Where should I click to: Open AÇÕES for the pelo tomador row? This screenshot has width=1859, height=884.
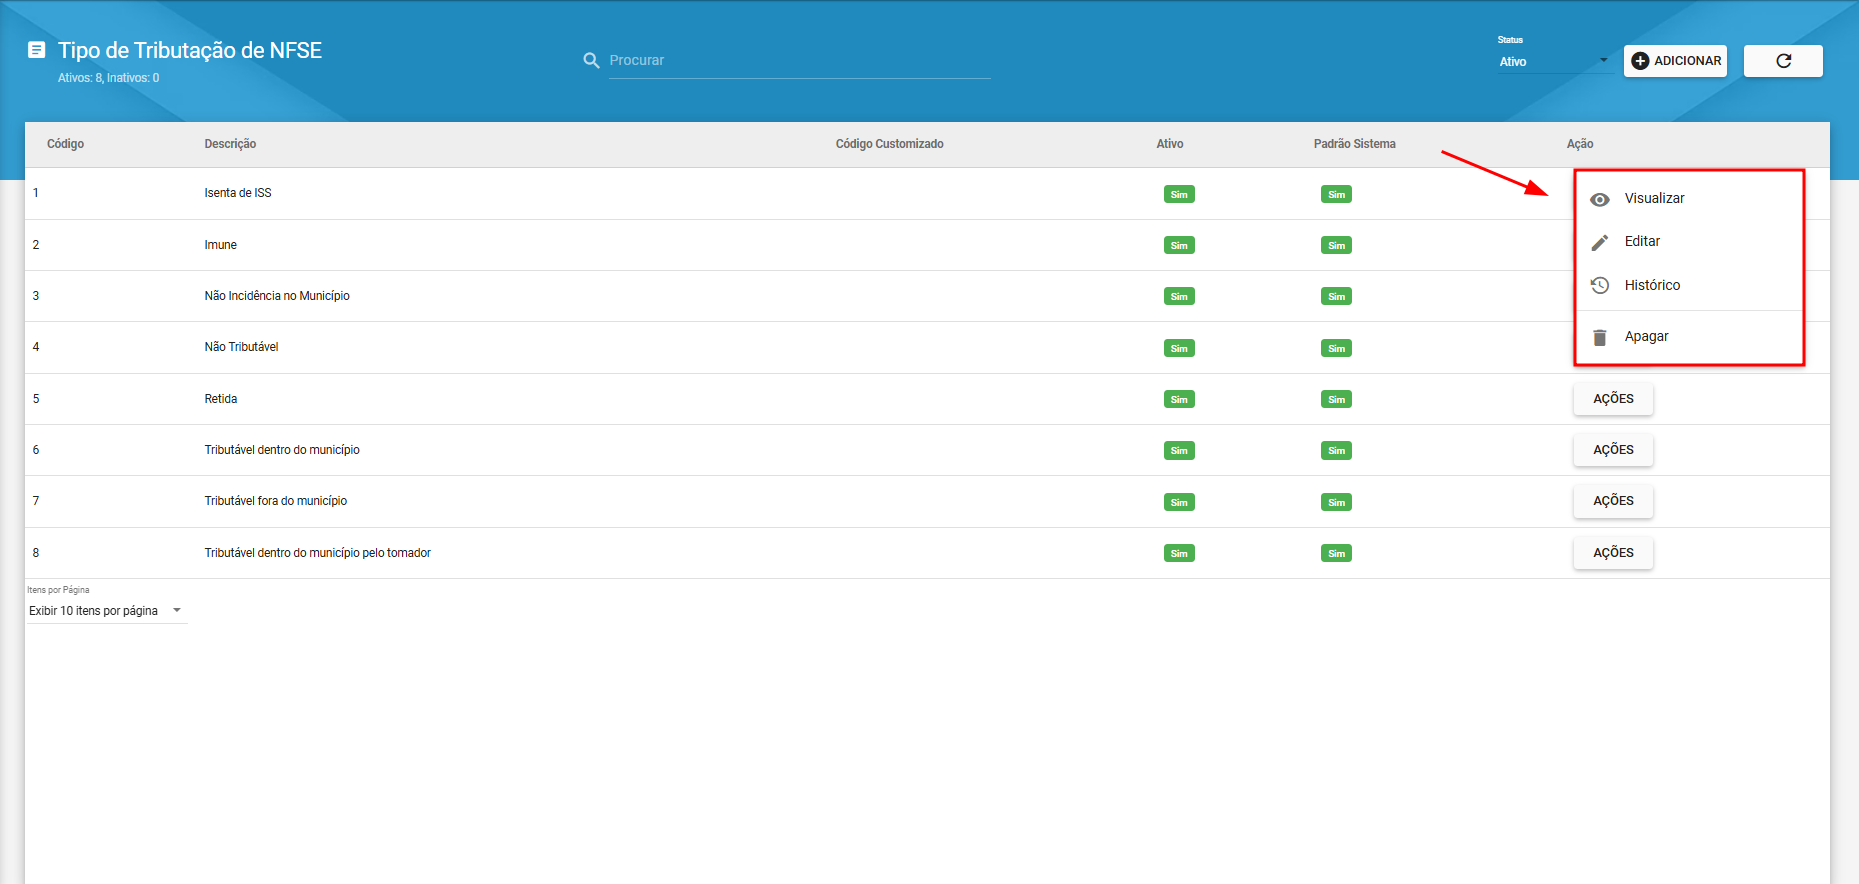click(x=1613, y=553)
